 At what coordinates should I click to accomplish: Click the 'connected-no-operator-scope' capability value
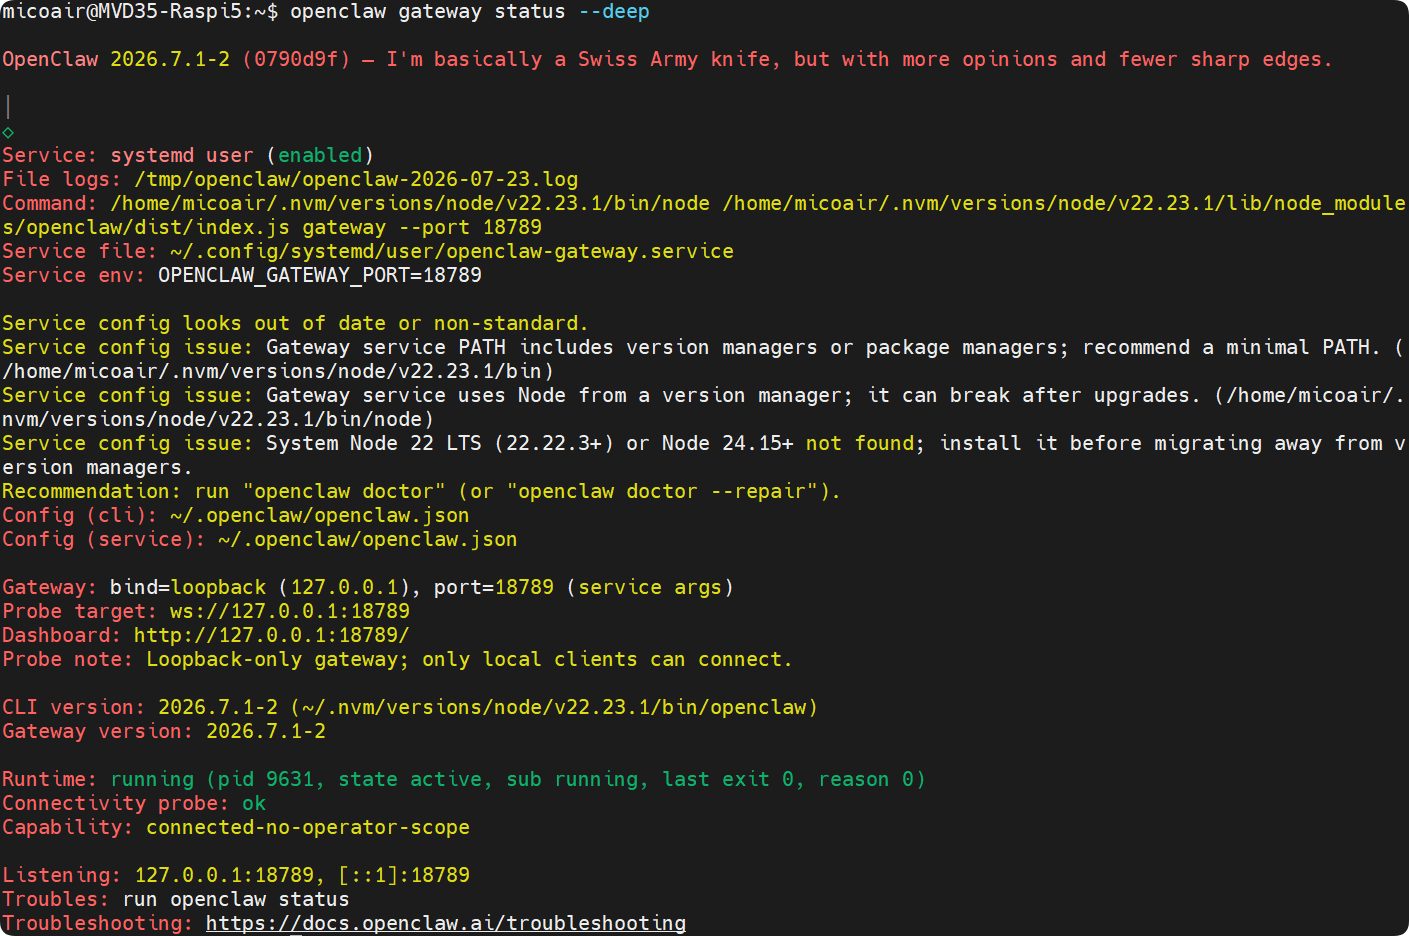click(x=308, y=827)
